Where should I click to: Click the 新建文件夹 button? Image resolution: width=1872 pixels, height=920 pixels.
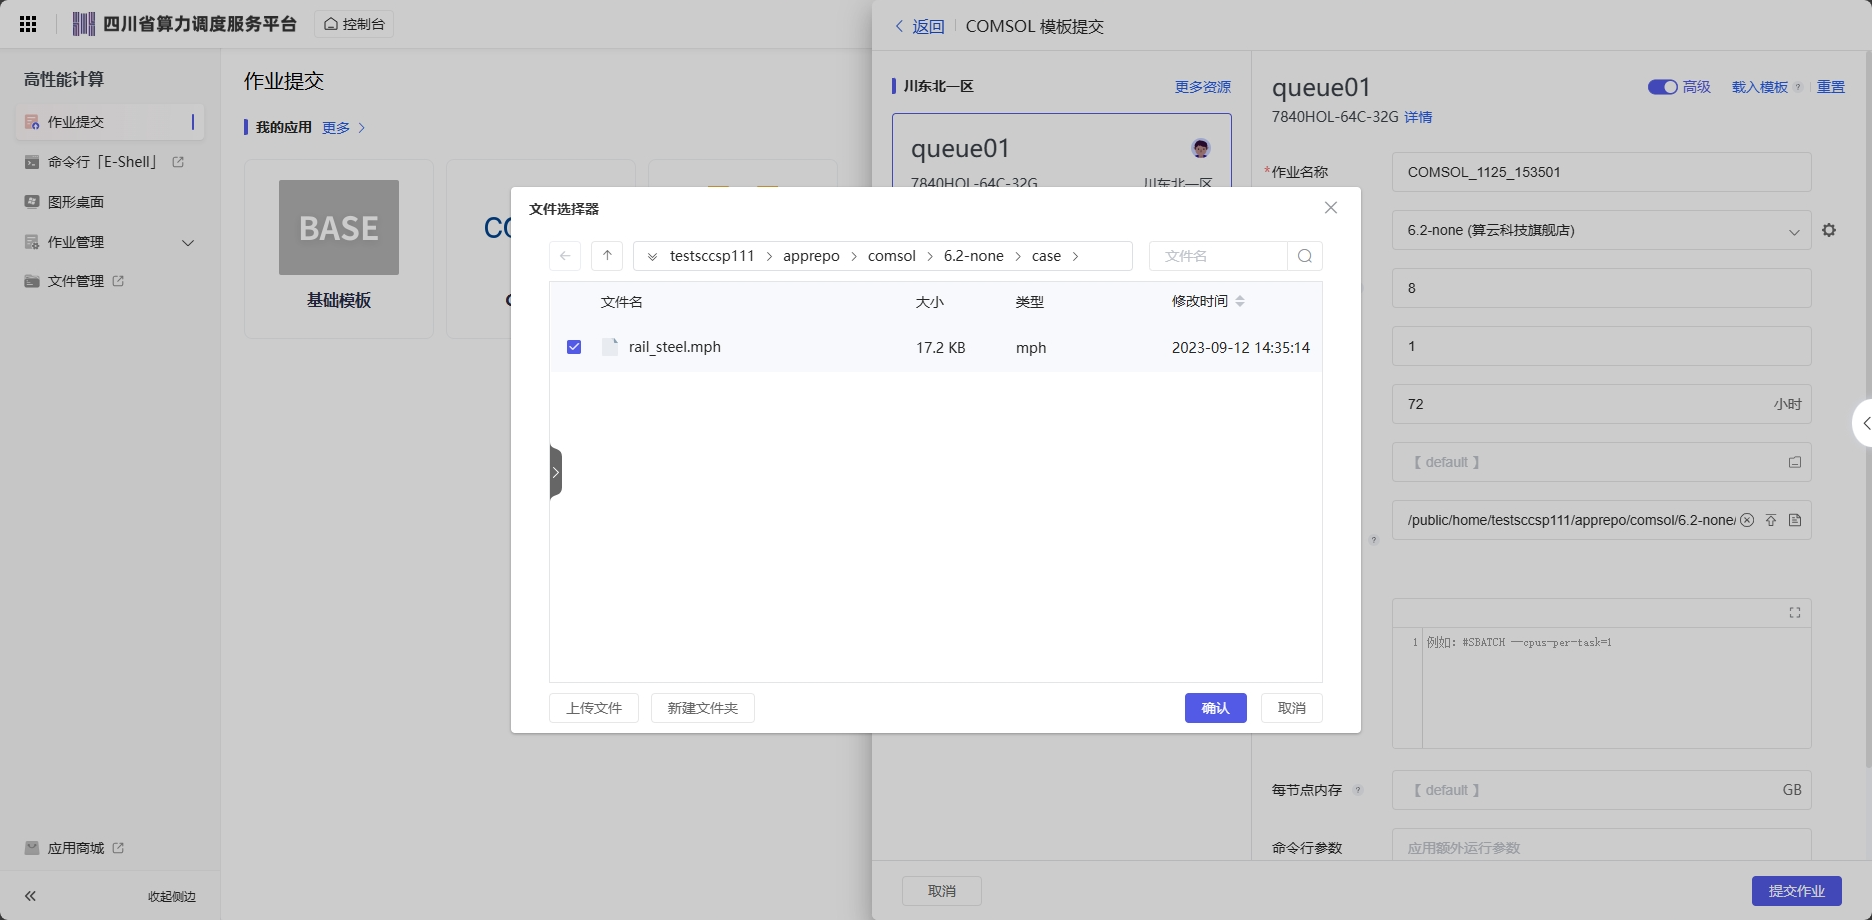(x=703, y=708)
